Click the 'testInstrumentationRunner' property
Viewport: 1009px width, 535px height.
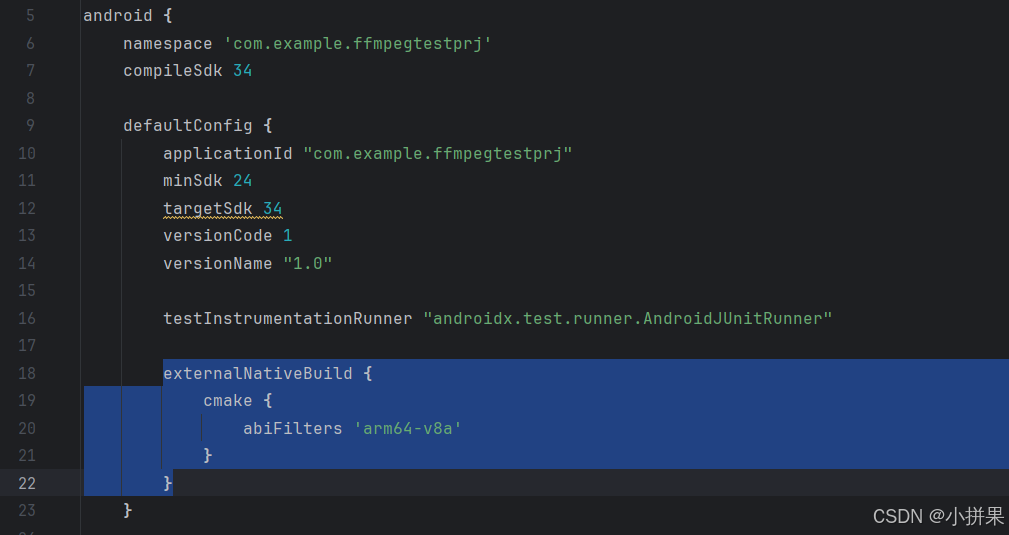click(x=288, y=318)
